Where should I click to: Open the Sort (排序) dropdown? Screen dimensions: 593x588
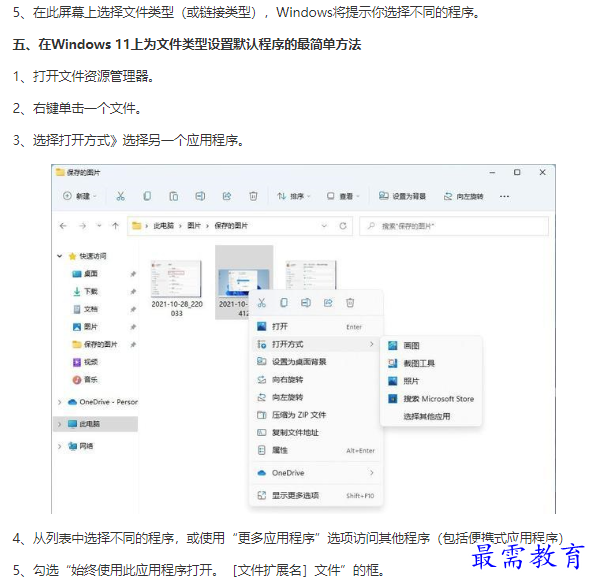point(294,196)
